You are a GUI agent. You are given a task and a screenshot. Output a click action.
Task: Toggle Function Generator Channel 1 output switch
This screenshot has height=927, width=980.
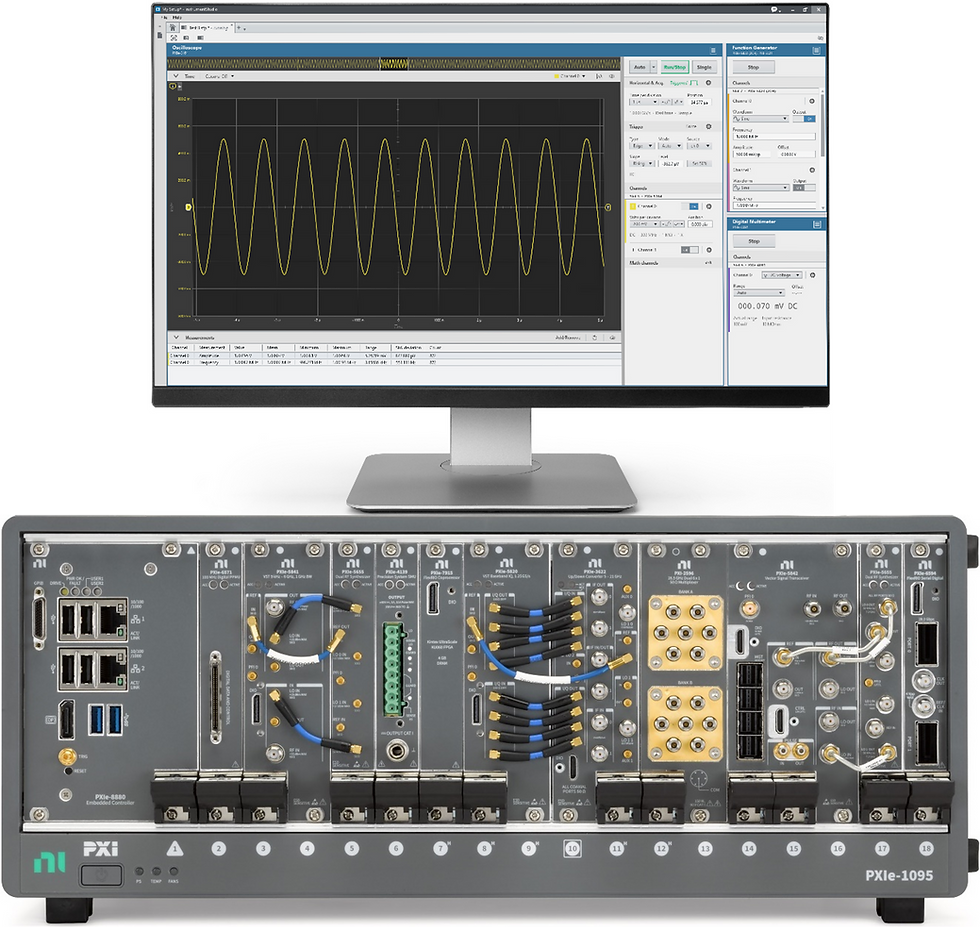coord(804,188)
